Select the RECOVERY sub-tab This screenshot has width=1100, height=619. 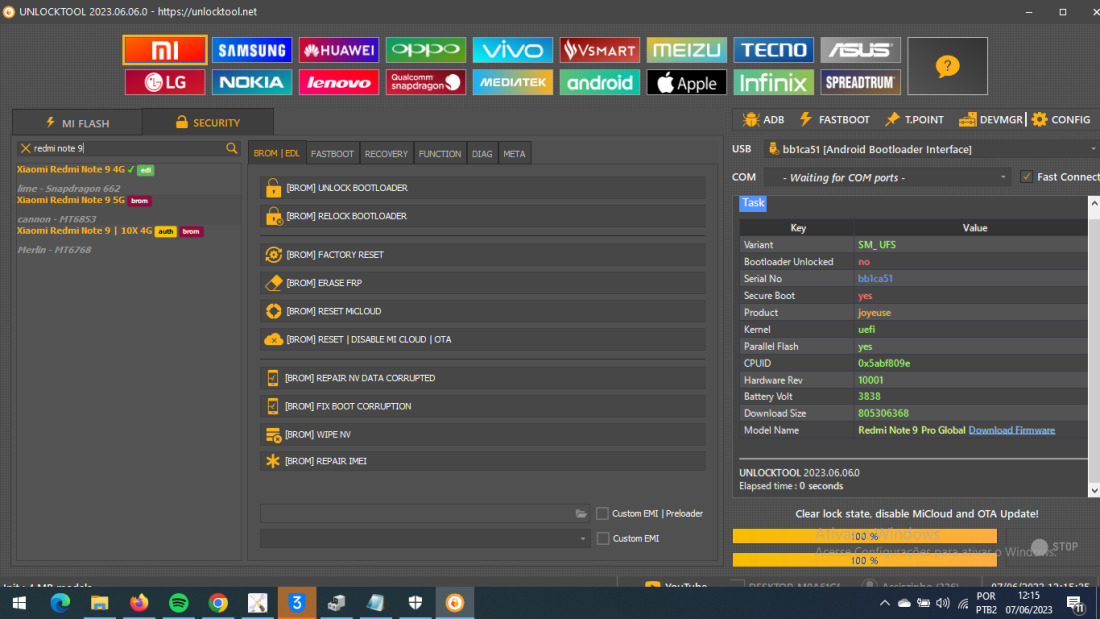(x=386, y=154)
